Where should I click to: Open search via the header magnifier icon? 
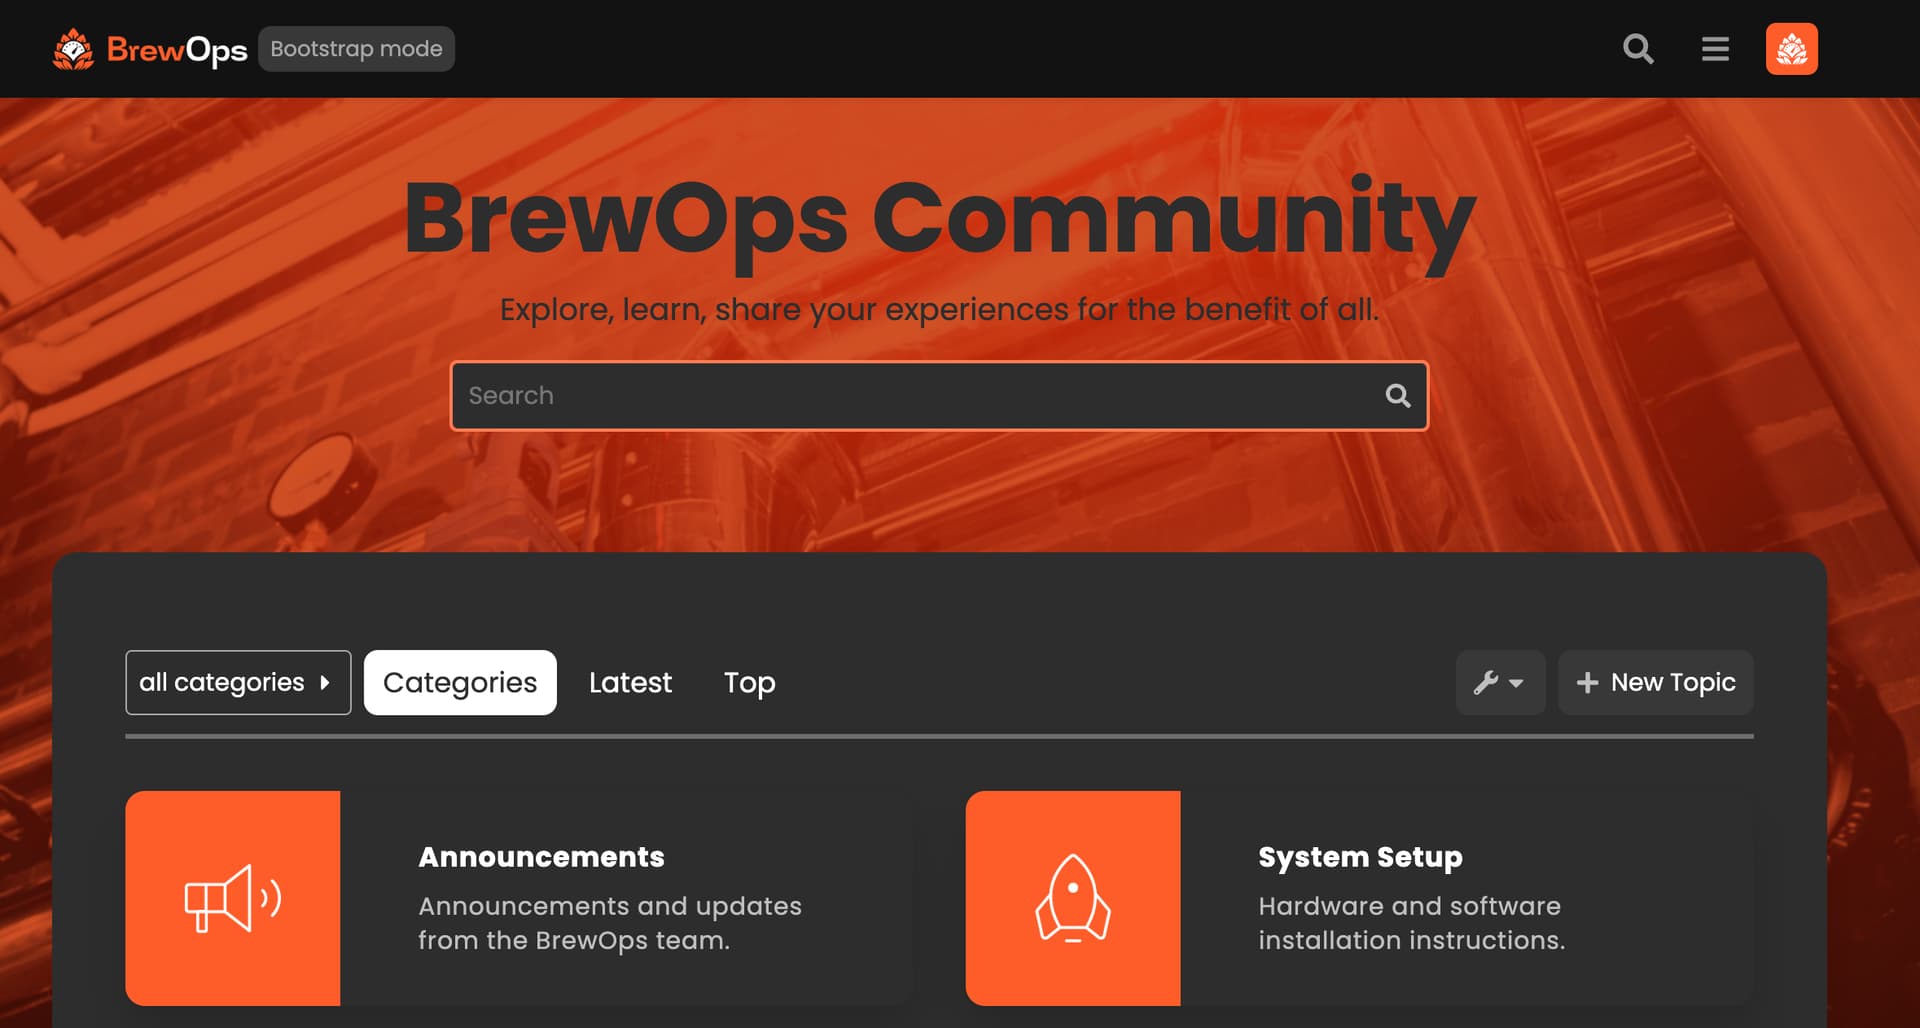coord(1637,49)
